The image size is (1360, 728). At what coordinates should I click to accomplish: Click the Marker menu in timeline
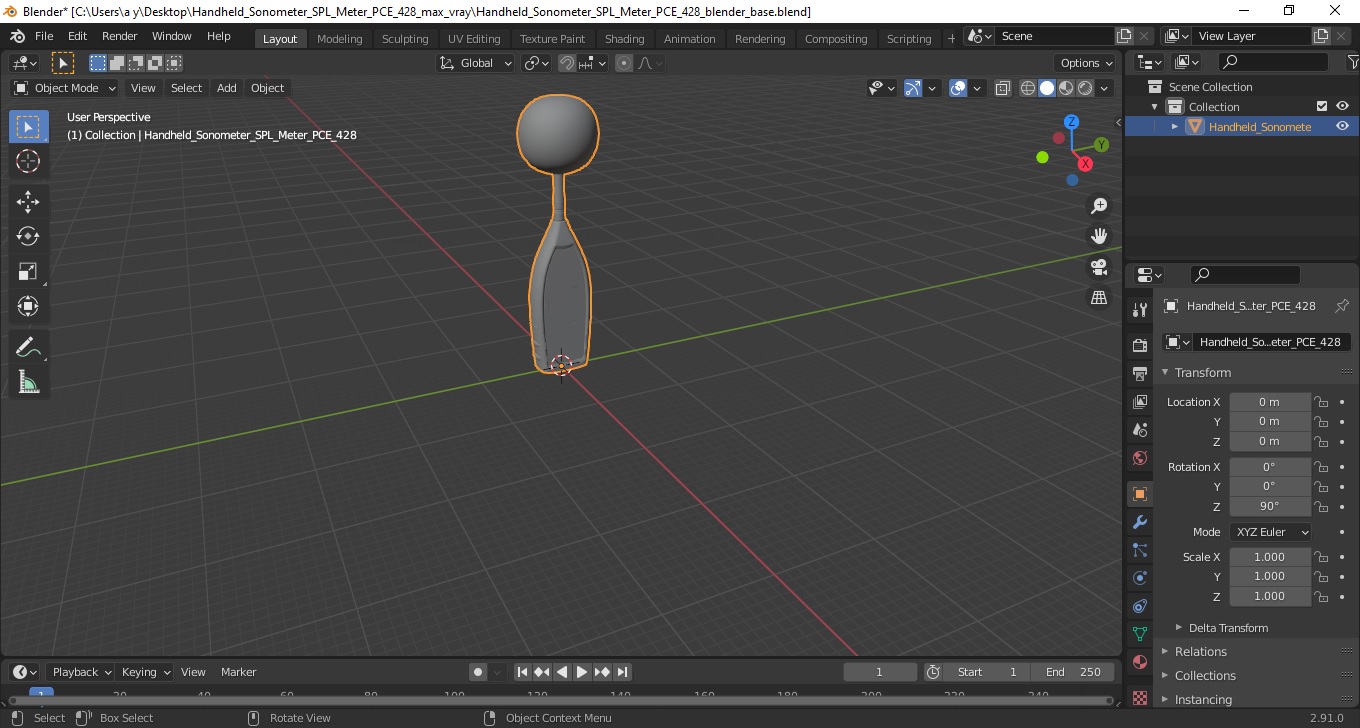point(238,672)
